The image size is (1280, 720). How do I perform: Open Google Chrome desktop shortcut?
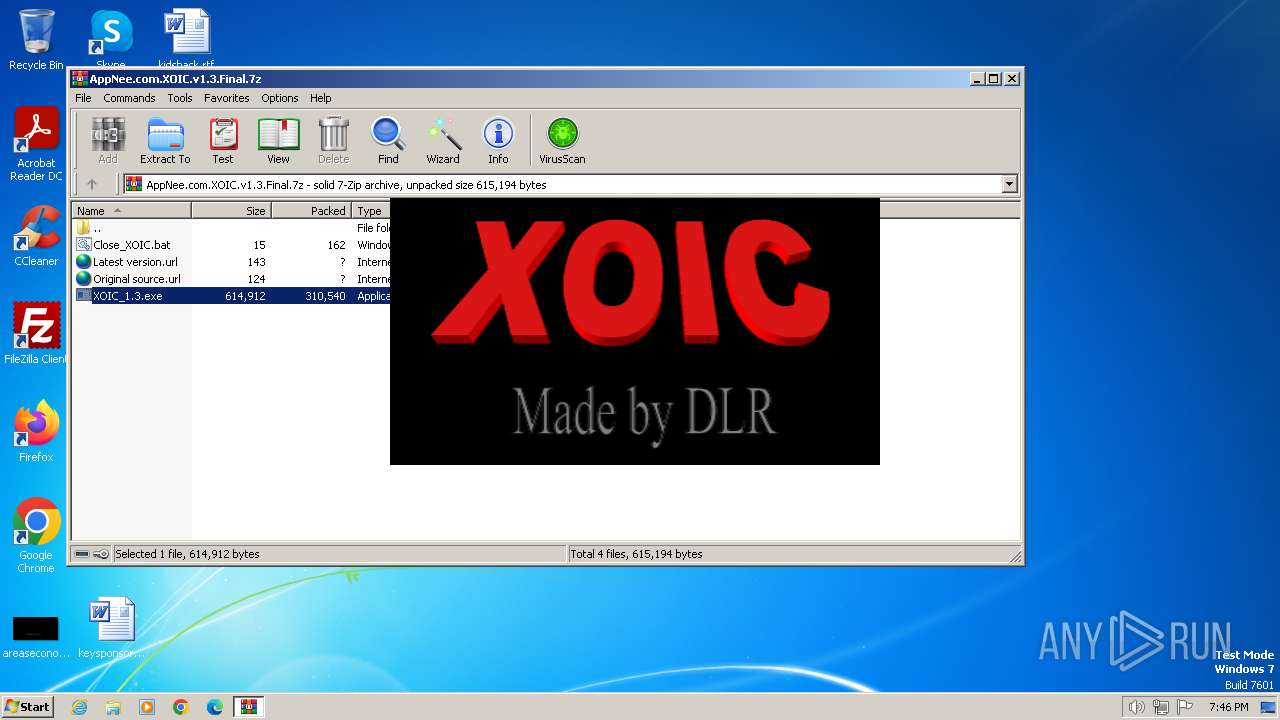pos(36,536)
